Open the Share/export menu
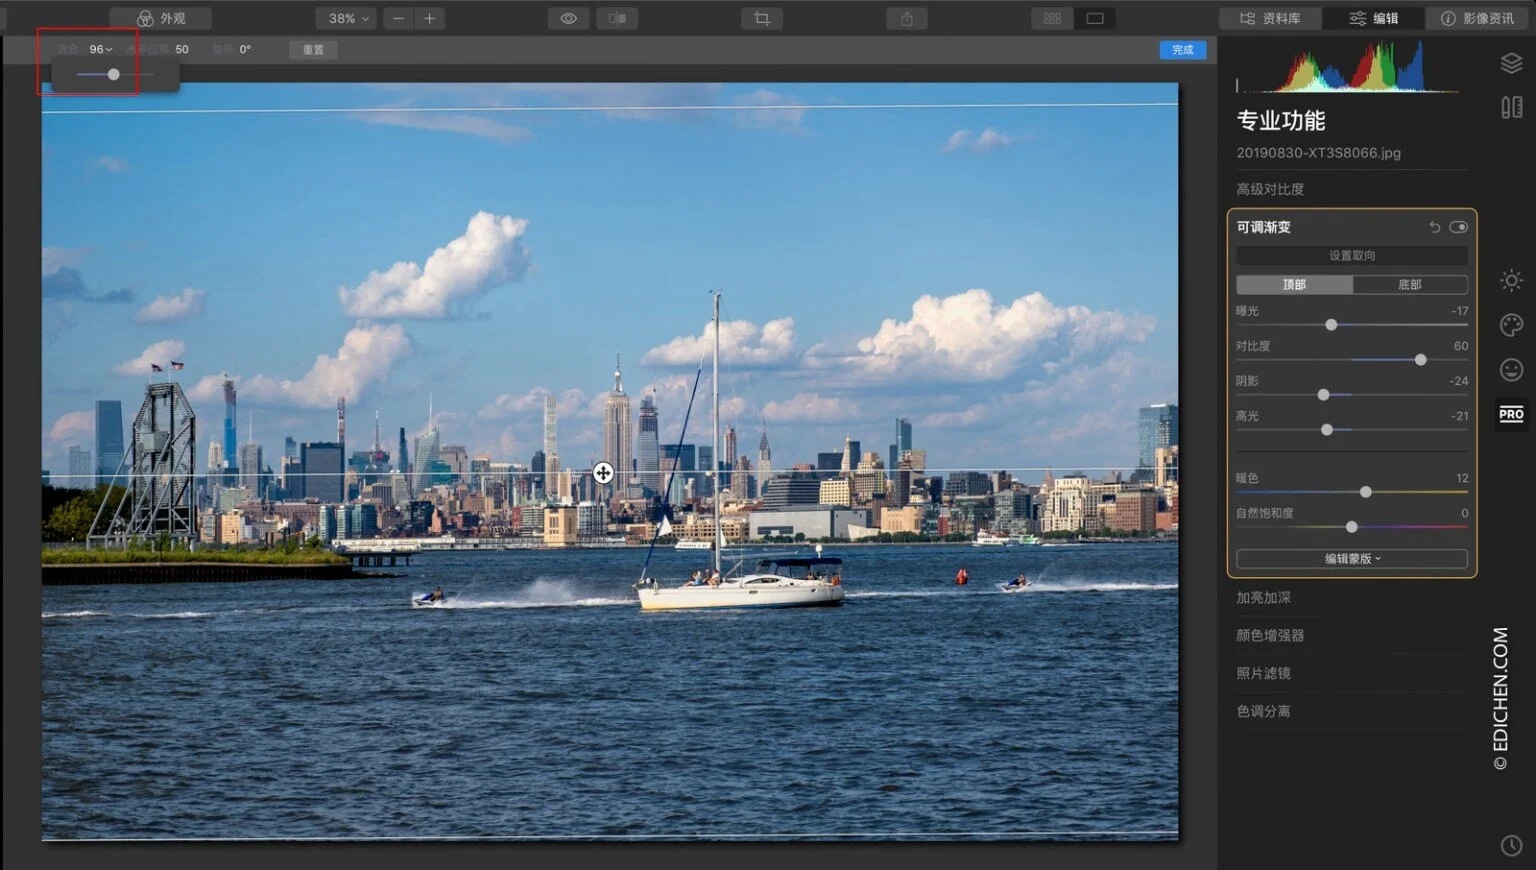The height and width of the screenshot is (870, 1536). point(906,18)
